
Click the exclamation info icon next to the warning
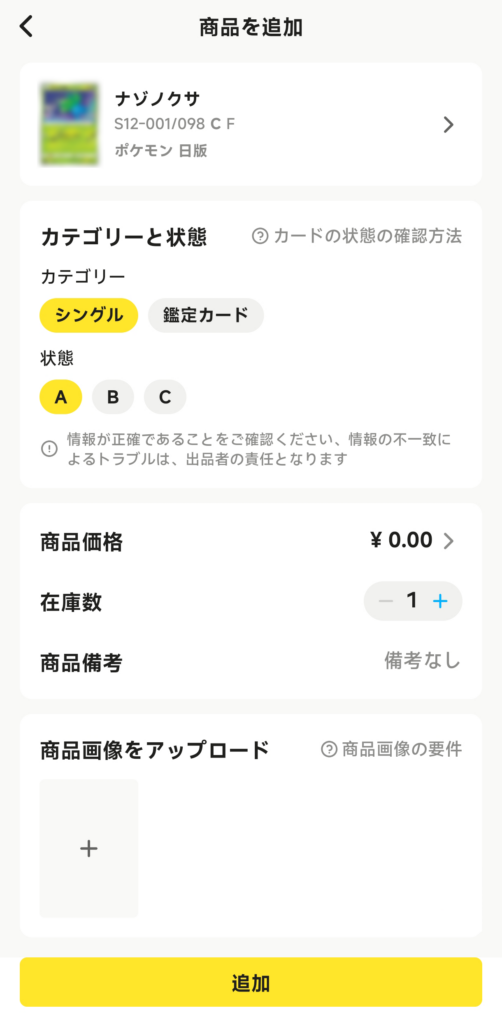pos(49,449)
